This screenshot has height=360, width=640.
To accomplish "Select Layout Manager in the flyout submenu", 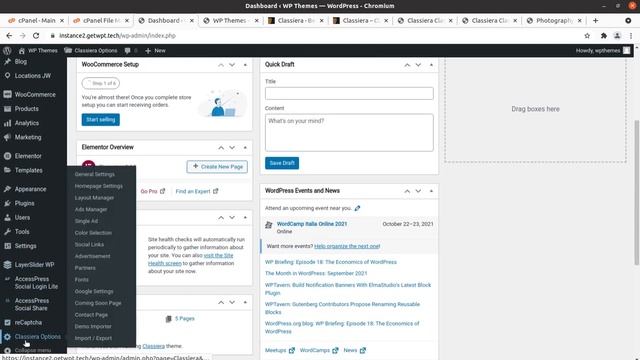I will [x=94, y=198].
